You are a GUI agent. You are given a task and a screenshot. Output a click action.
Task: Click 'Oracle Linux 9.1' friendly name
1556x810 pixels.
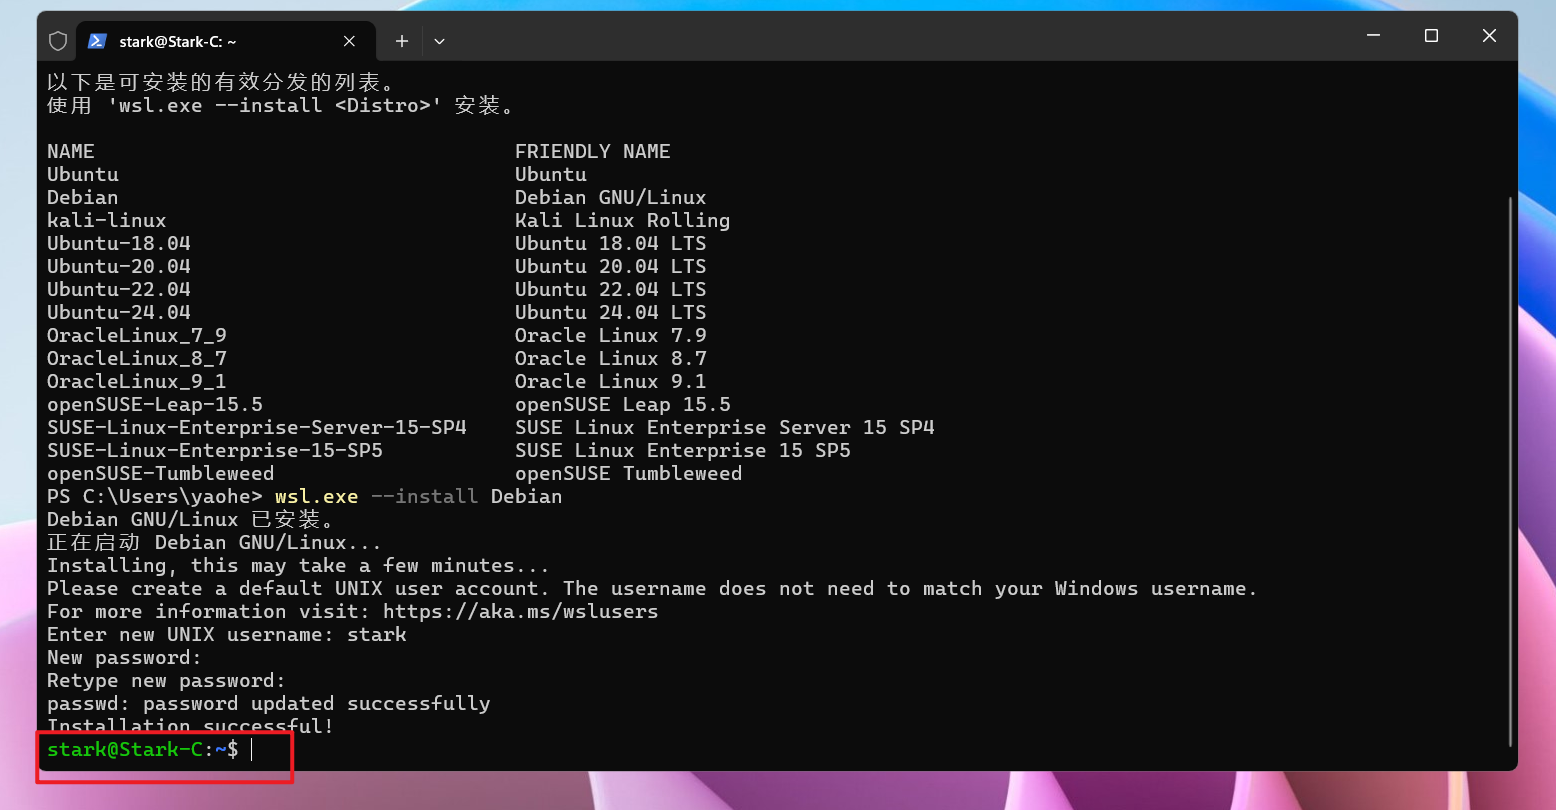coord(611,381)
